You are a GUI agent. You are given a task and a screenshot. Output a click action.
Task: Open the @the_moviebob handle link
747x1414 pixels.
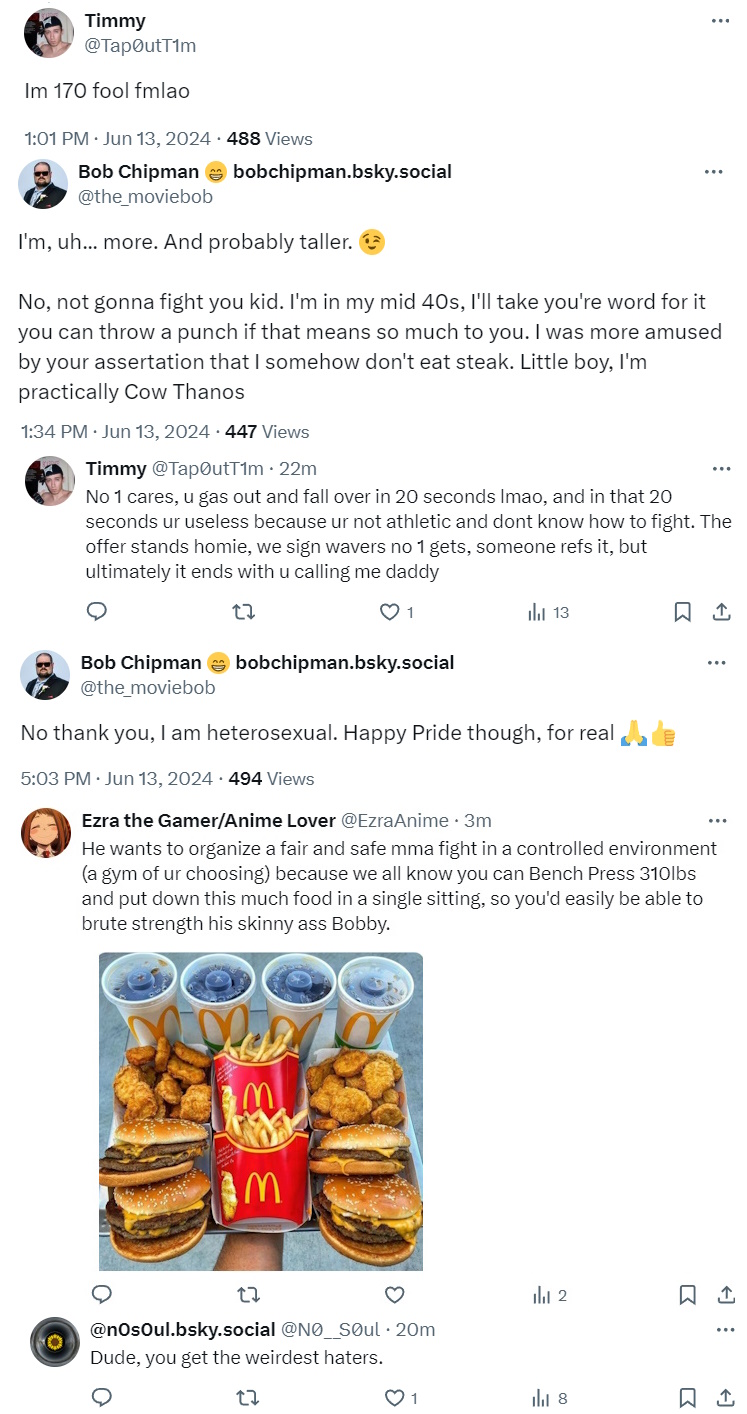coord(146,197)
